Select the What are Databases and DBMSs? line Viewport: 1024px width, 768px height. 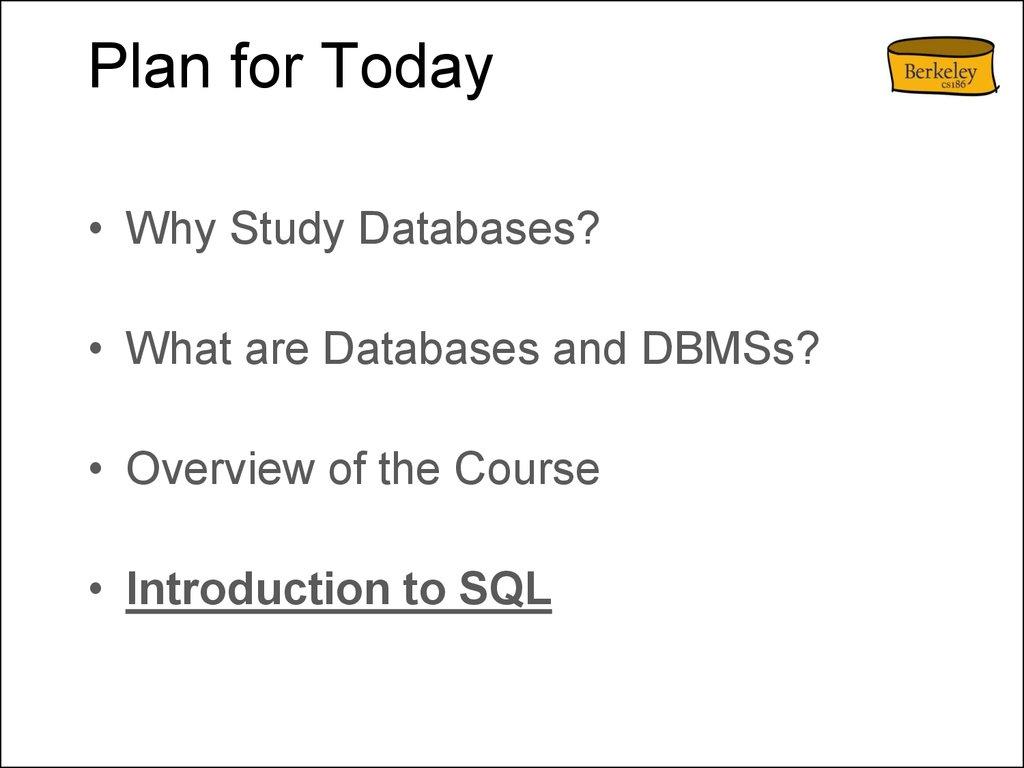point(472,349)
